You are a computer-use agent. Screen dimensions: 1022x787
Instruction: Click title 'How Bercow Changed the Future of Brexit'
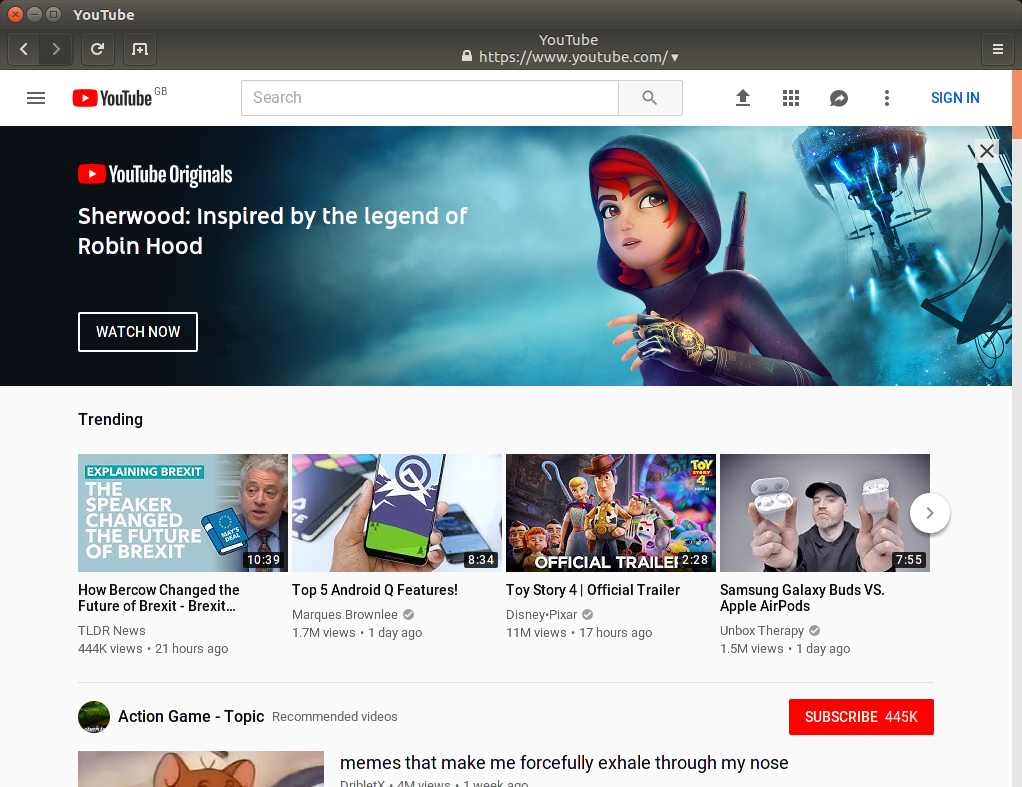click(159, 598)
